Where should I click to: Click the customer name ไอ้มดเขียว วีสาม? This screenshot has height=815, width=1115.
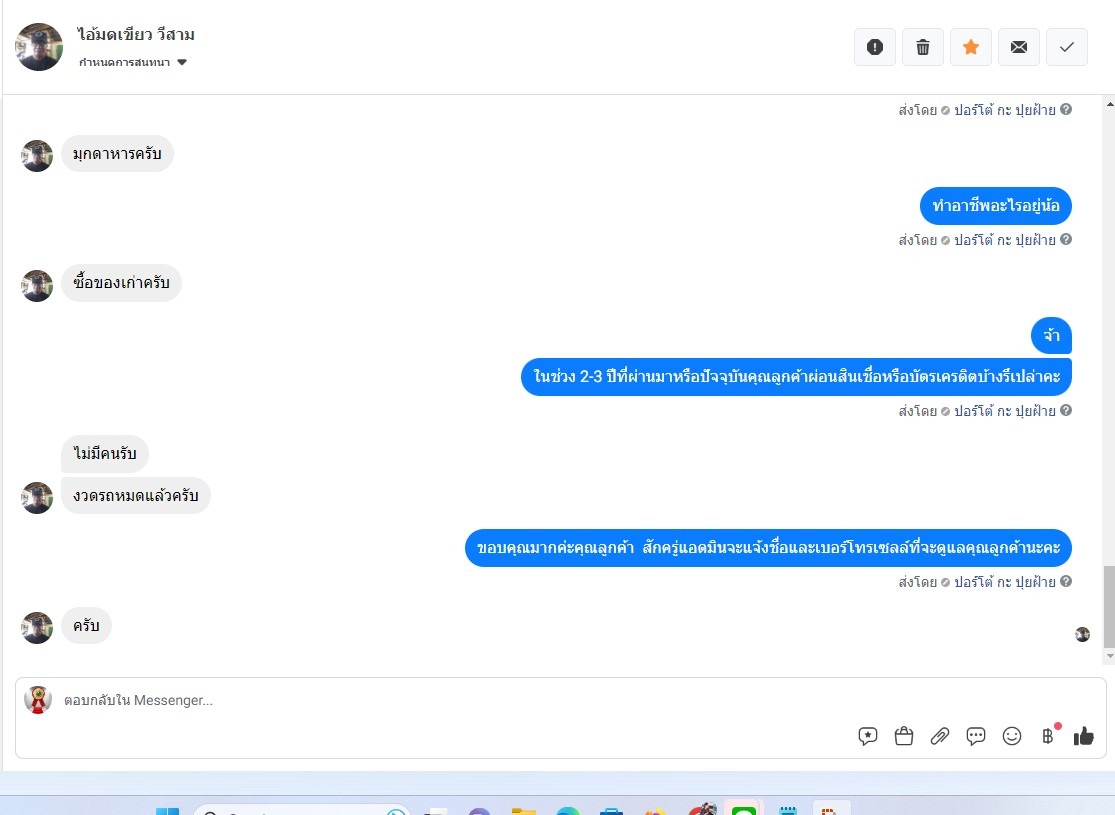coord(136,34)
